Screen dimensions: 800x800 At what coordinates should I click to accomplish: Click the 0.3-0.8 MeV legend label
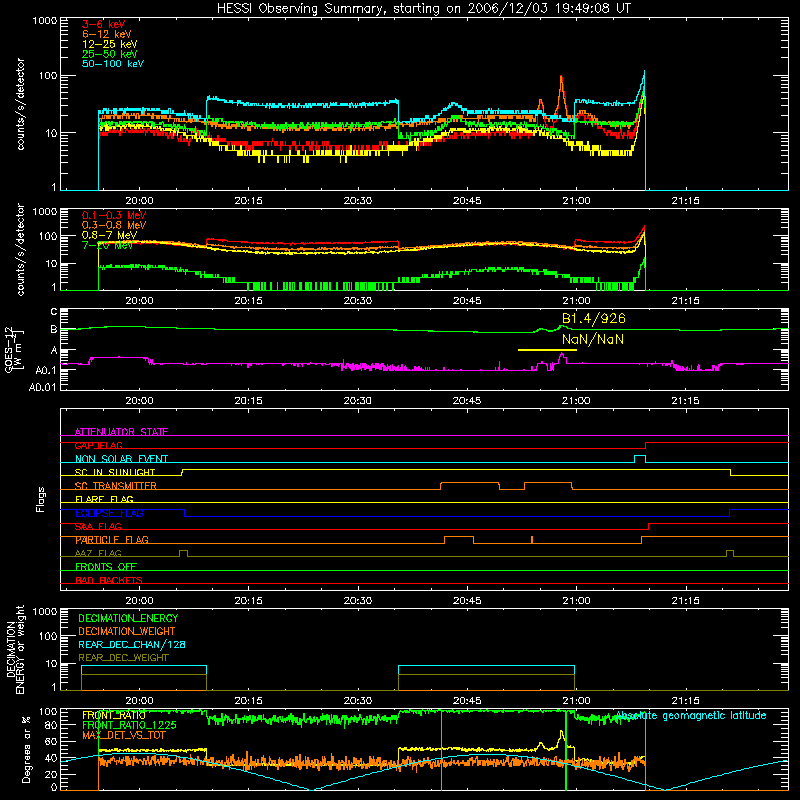114,225
